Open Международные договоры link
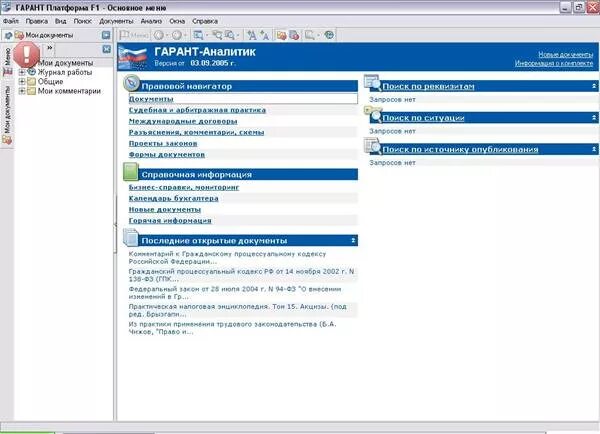This screenshot has height=434, width=600. [183, 121]
